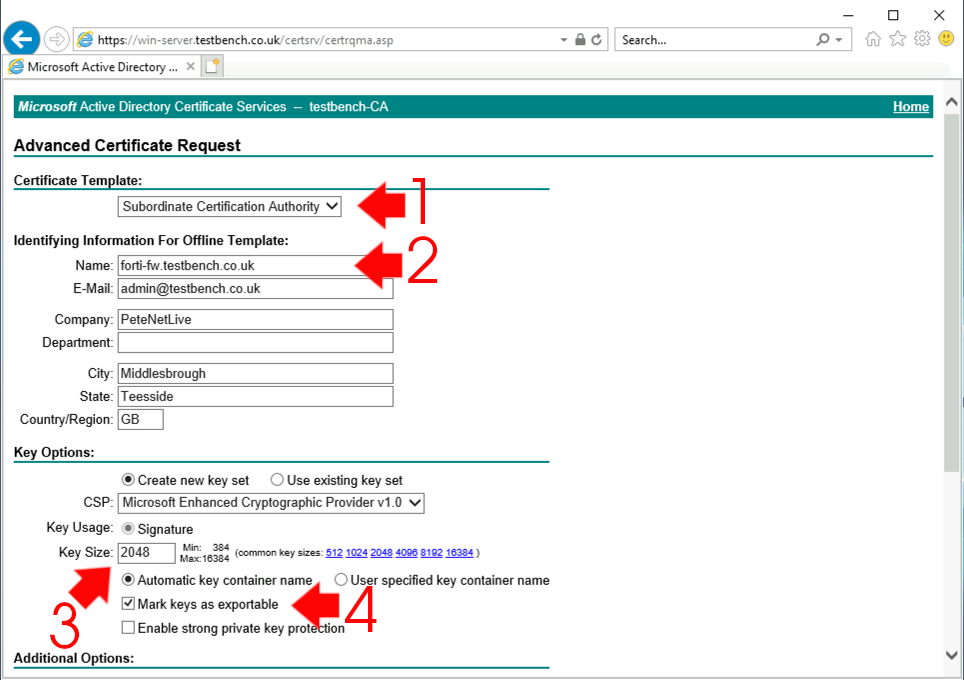This screenshot has width=964, height=680.
Task: Choose Automatic key container name
Action: [x=128, y=580]
